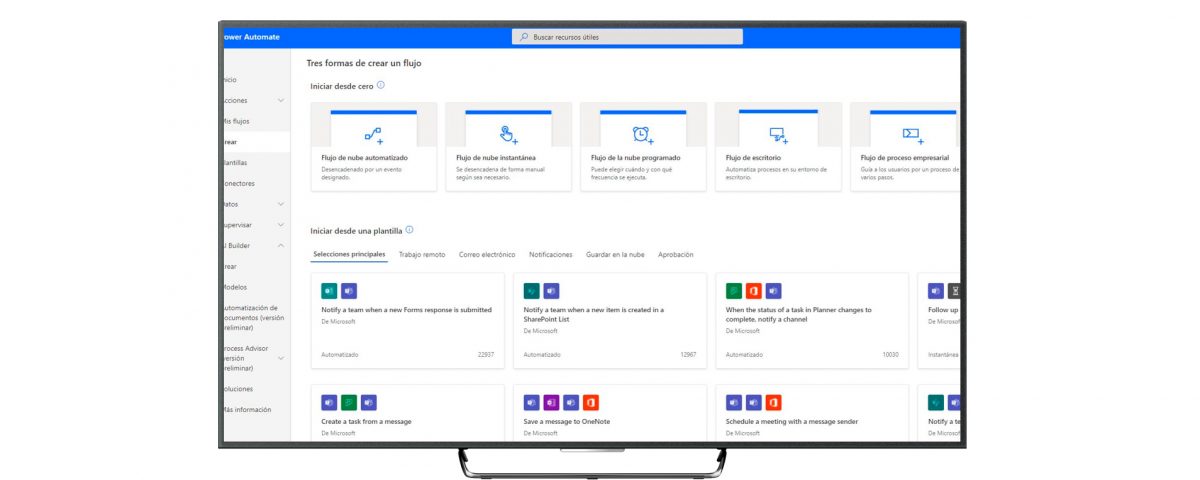This screenshot has height=480, width=1200.
Task: Click Flujo de escritorio title
Action: [x=753, y=158]
